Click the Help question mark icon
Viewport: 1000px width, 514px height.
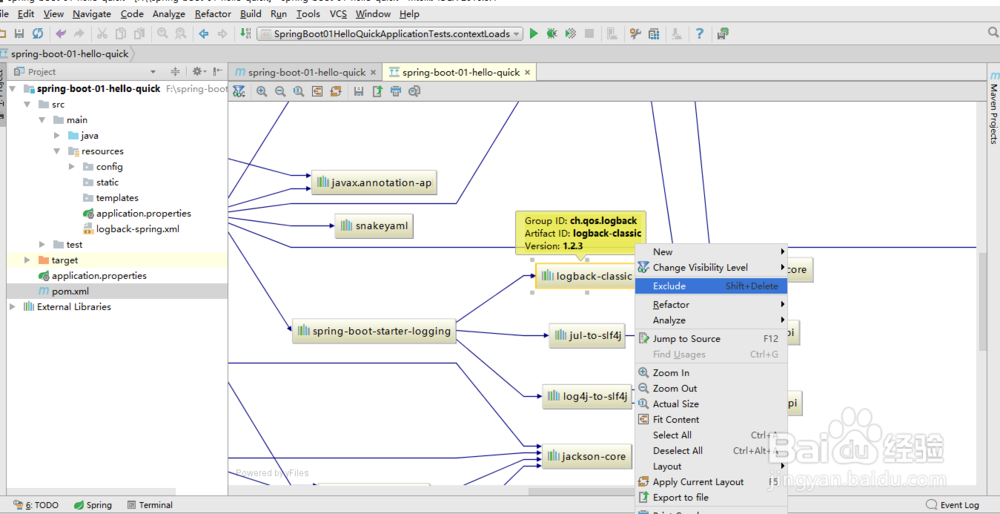700,34
